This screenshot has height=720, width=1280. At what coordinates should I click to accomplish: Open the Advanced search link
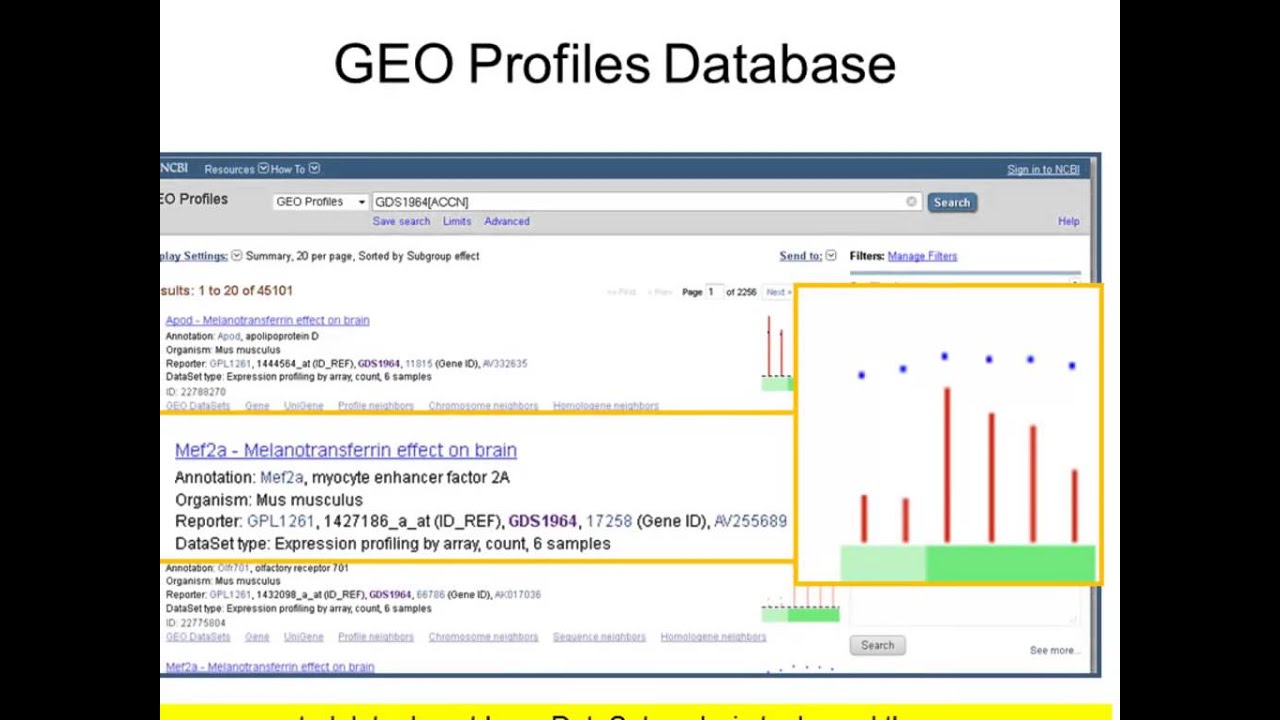pyautogui.click(x=507, y=221)
